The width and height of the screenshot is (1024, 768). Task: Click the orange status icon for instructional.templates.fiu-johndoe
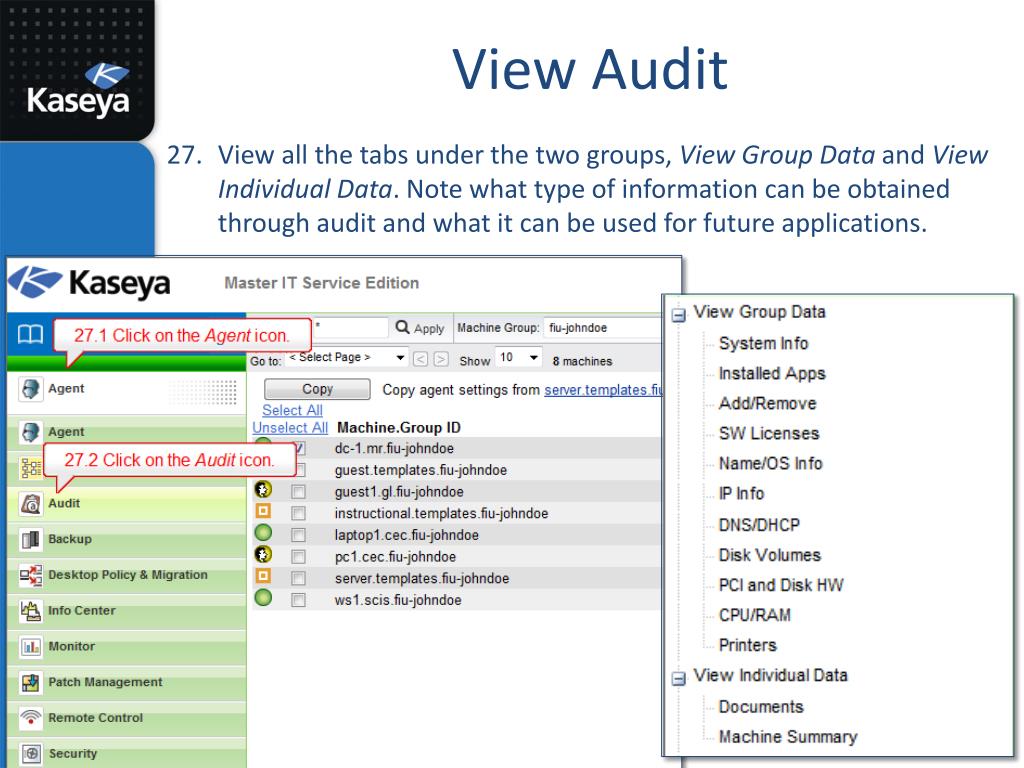[x=263, y=511]
